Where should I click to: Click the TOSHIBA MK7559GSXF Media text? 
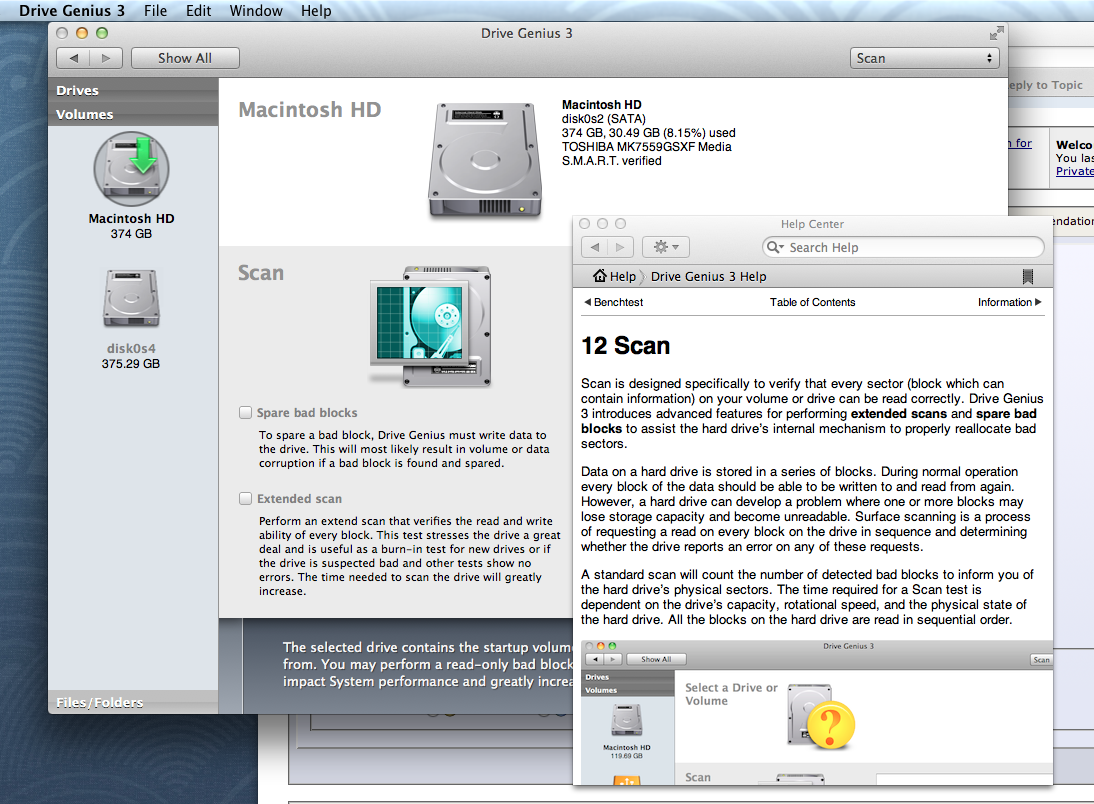click(647, 147)
